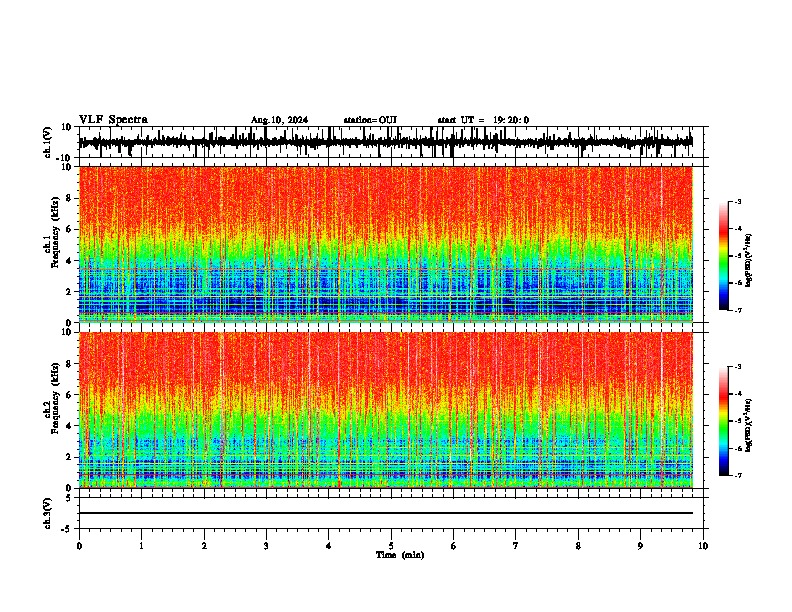
Task: Click the log(PSD) label beside ch.1 color bar
Action: pyautogui.click(x=749, y=261)
